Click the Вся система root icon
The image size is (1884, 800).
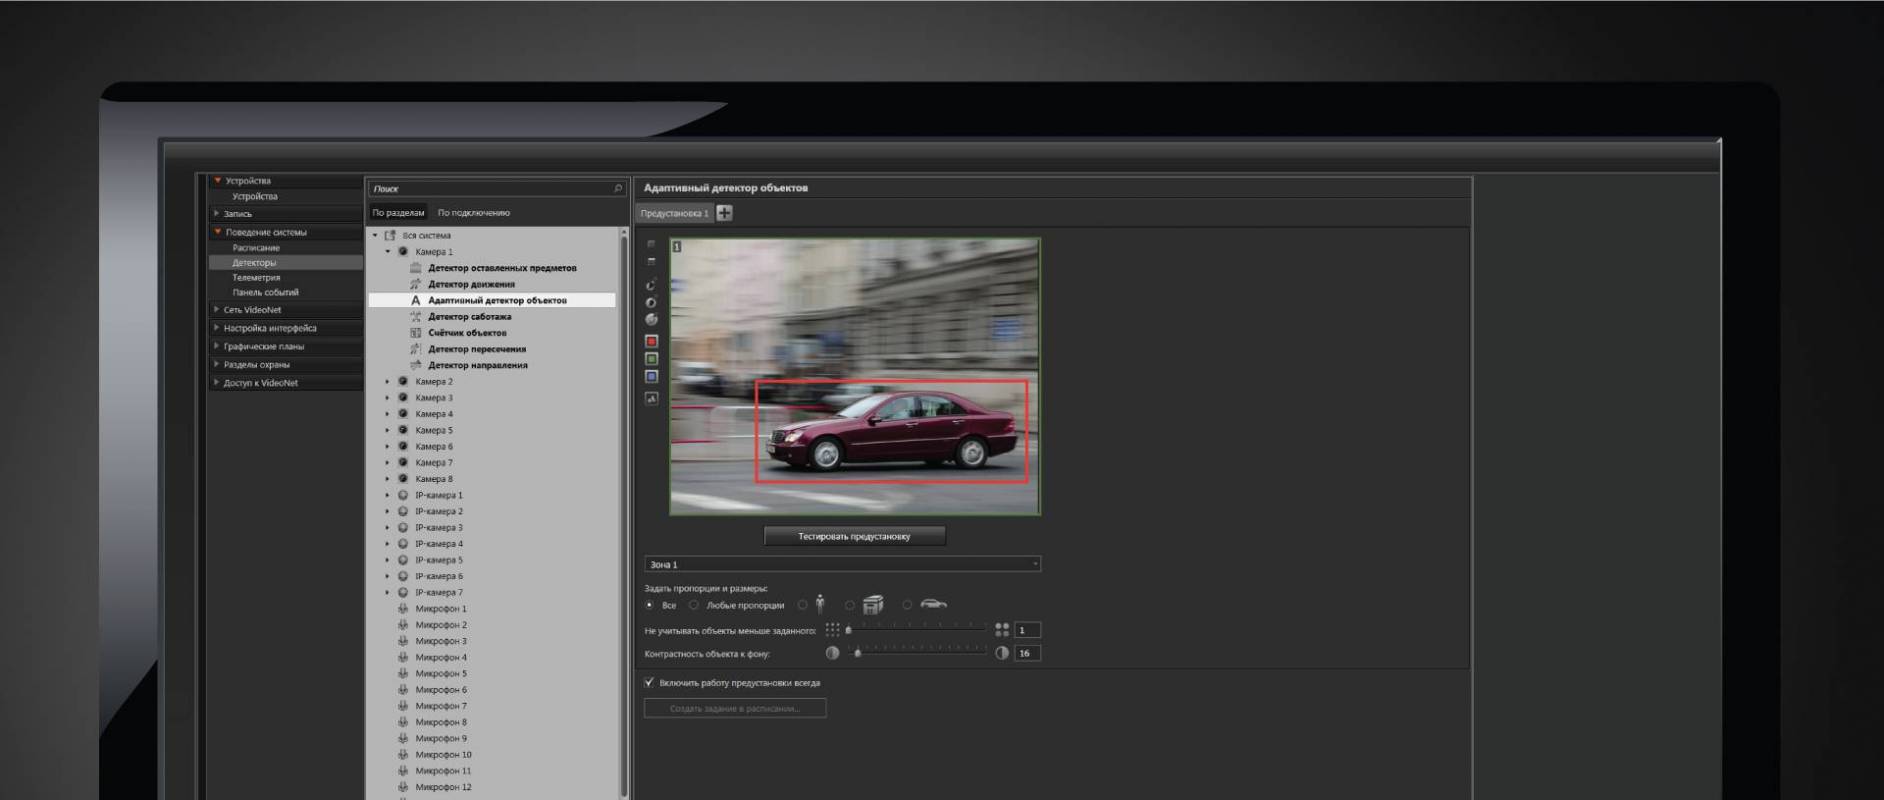[390, 235]
